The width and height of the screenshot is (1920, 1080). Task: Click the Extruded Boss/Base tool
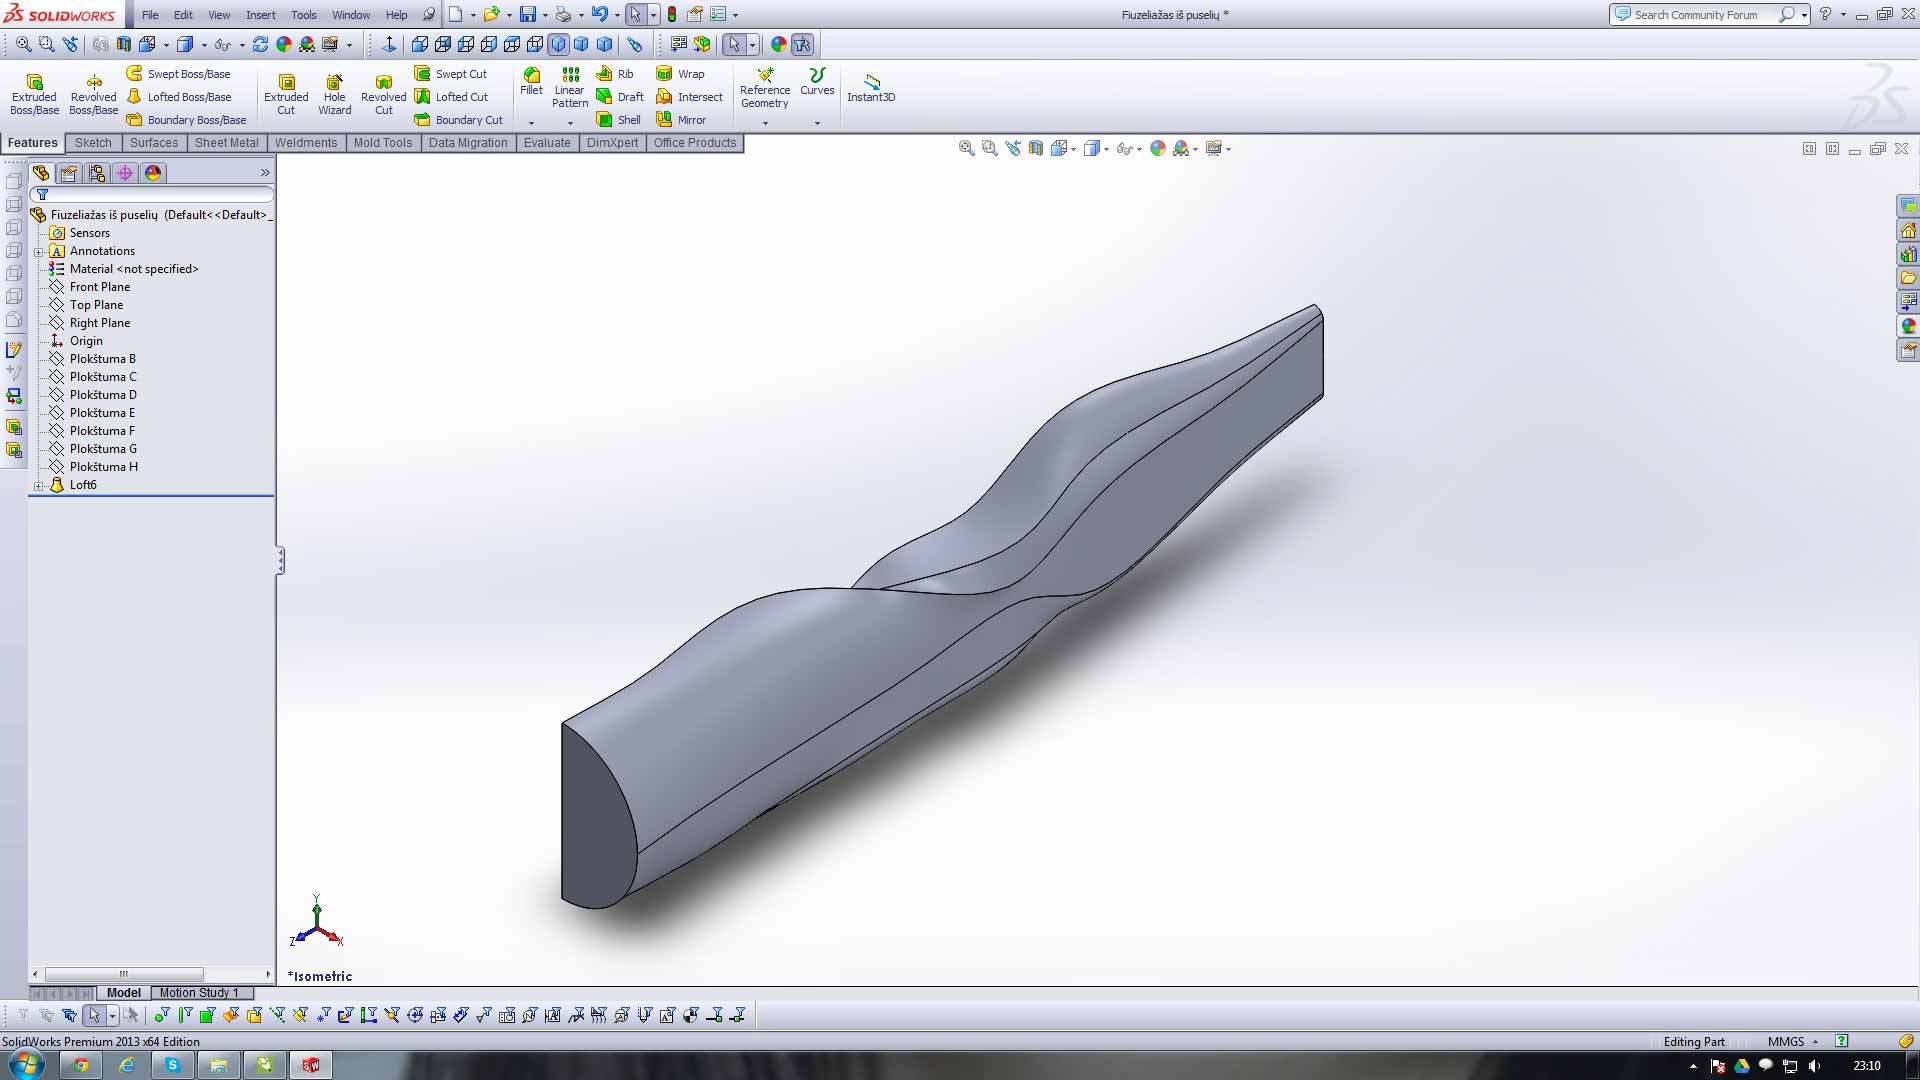[x=34, y=92]
